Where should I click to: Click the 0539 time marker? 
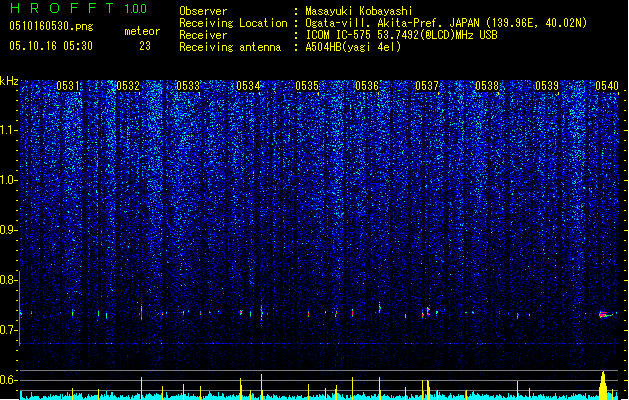(x=547, y=86)
